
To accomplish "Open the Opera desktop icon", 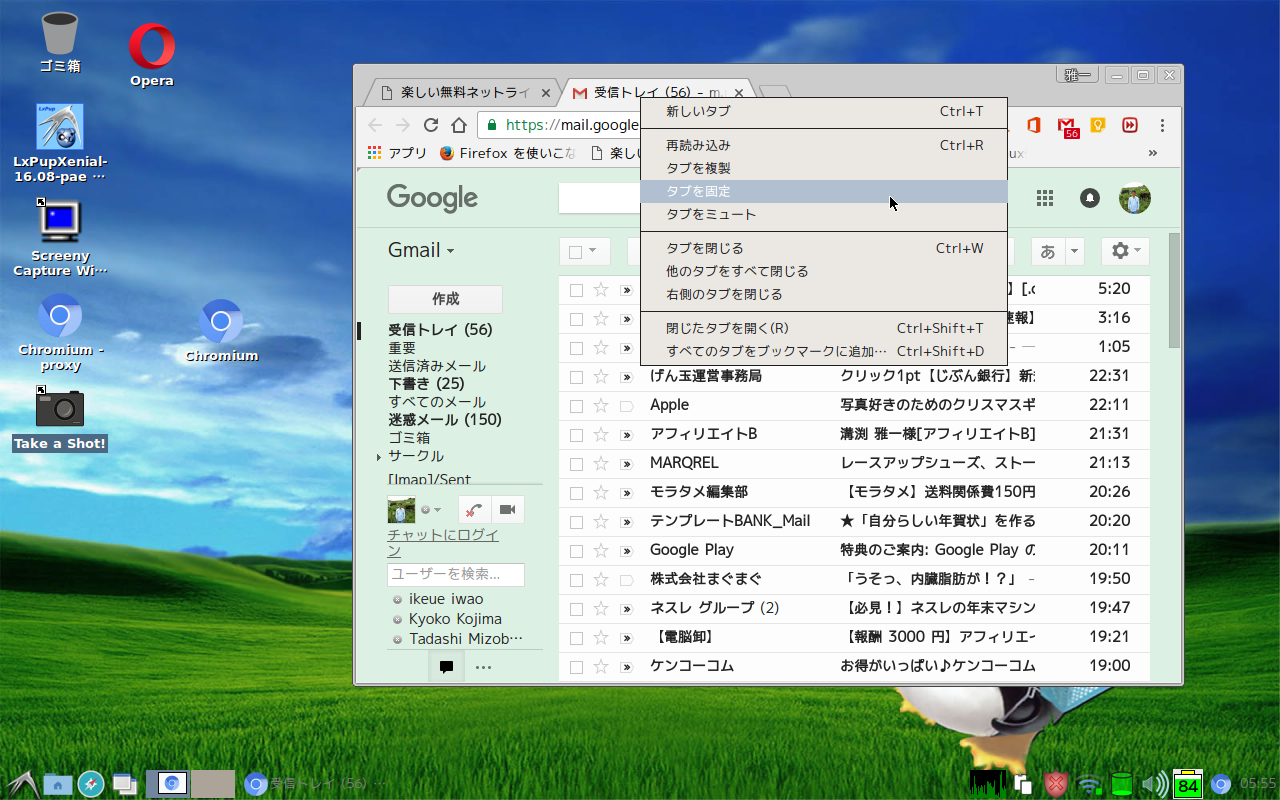I will point(152,54).
